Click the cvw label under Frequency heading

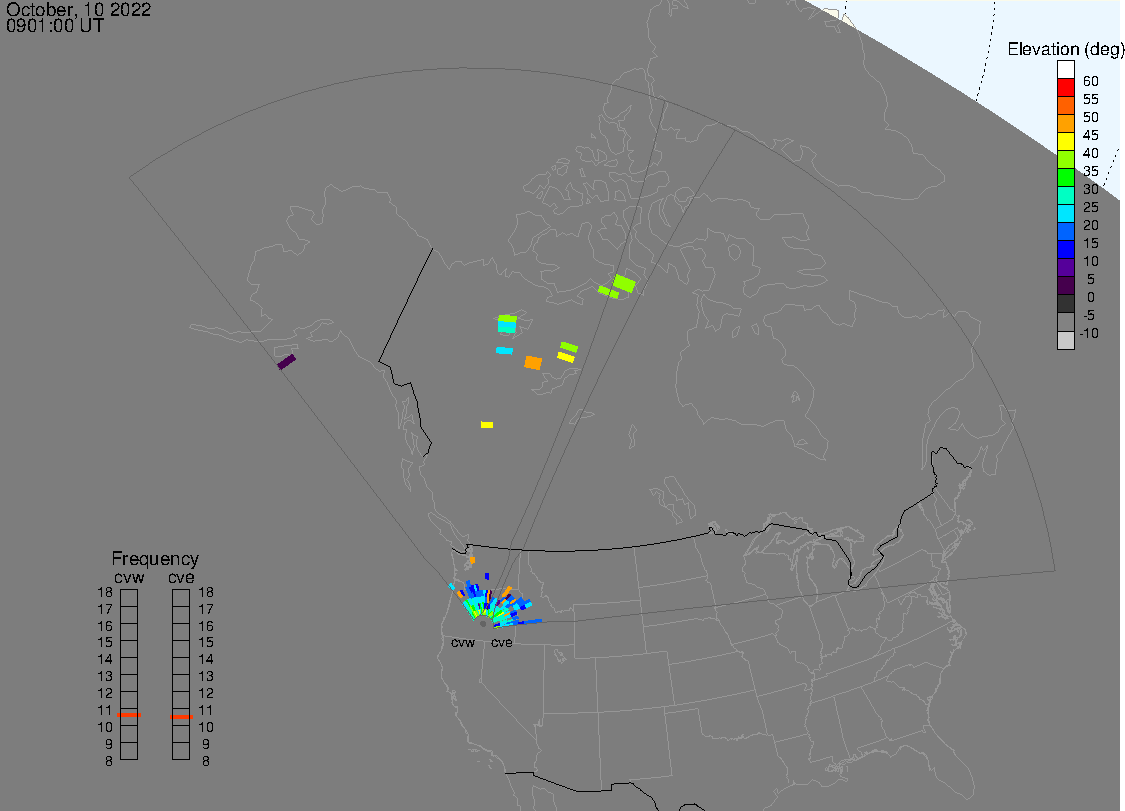[x=129, y=578]
